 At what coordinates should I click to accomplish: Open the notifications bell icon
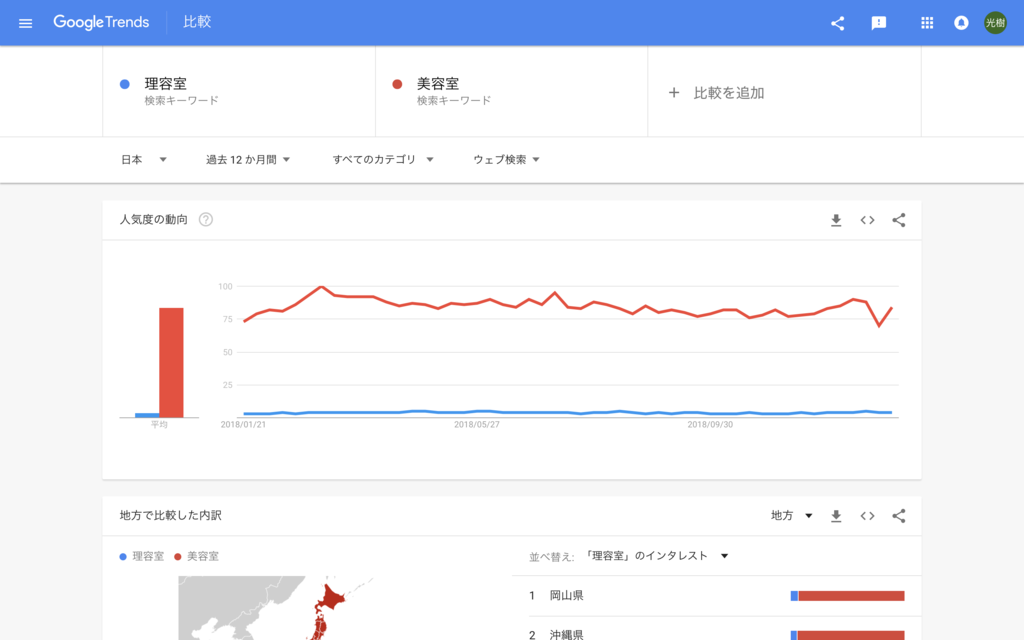pos(961,23)
